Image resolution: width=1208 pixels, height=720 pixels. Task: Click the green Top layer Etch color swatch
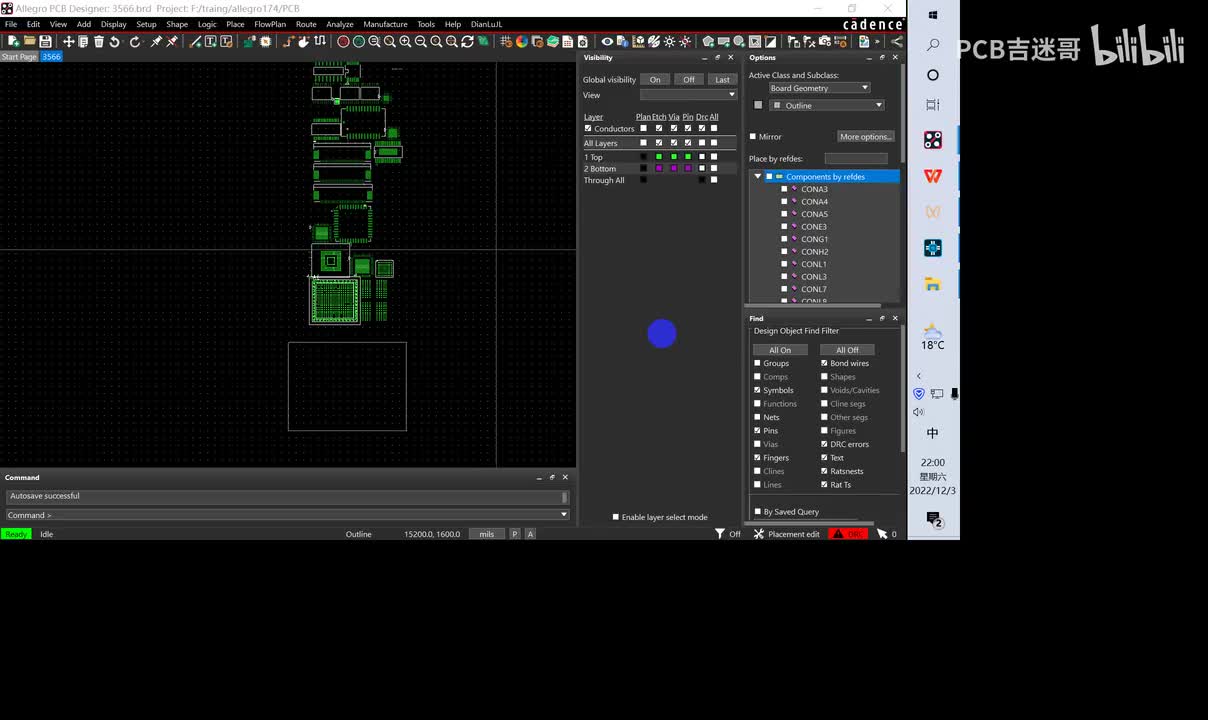tap(659, 157)
